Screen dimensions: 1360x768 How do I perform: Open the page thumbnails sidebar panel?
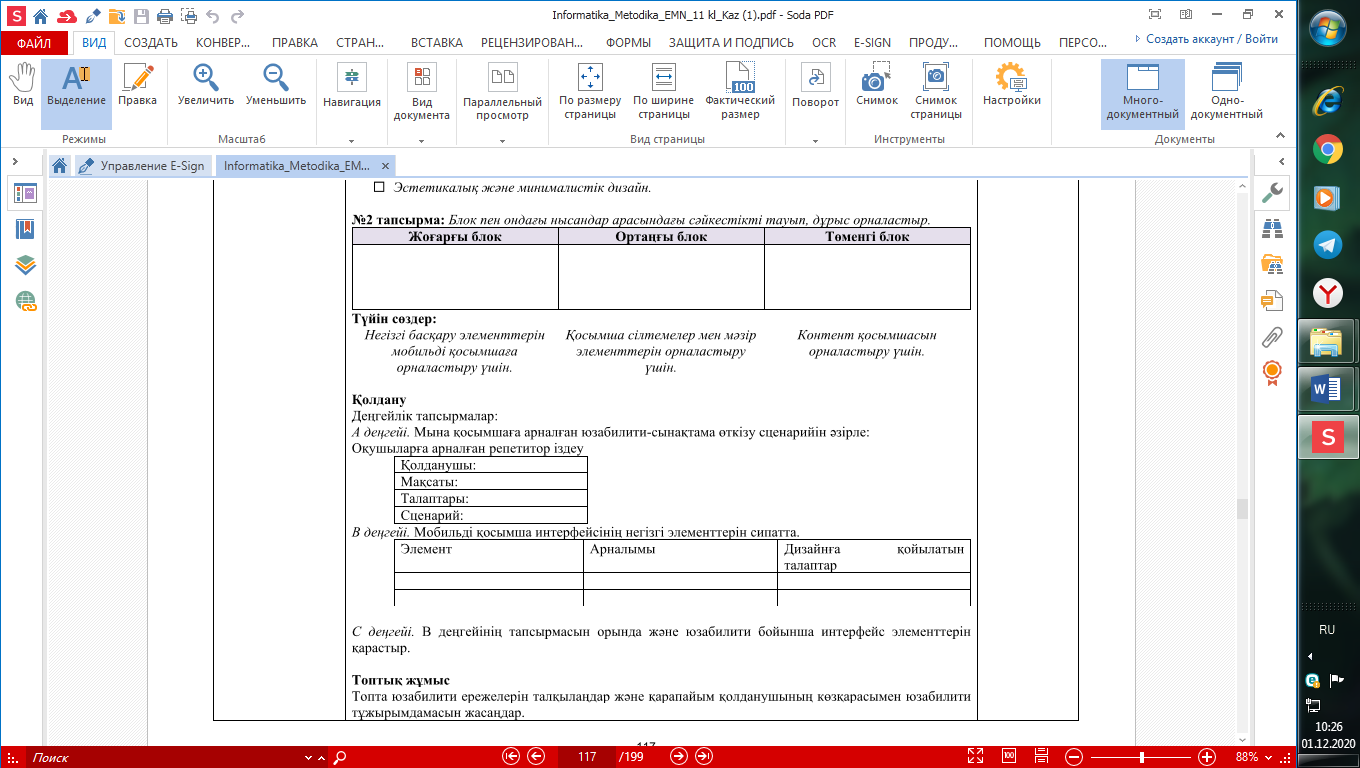(x=25, y=194)
